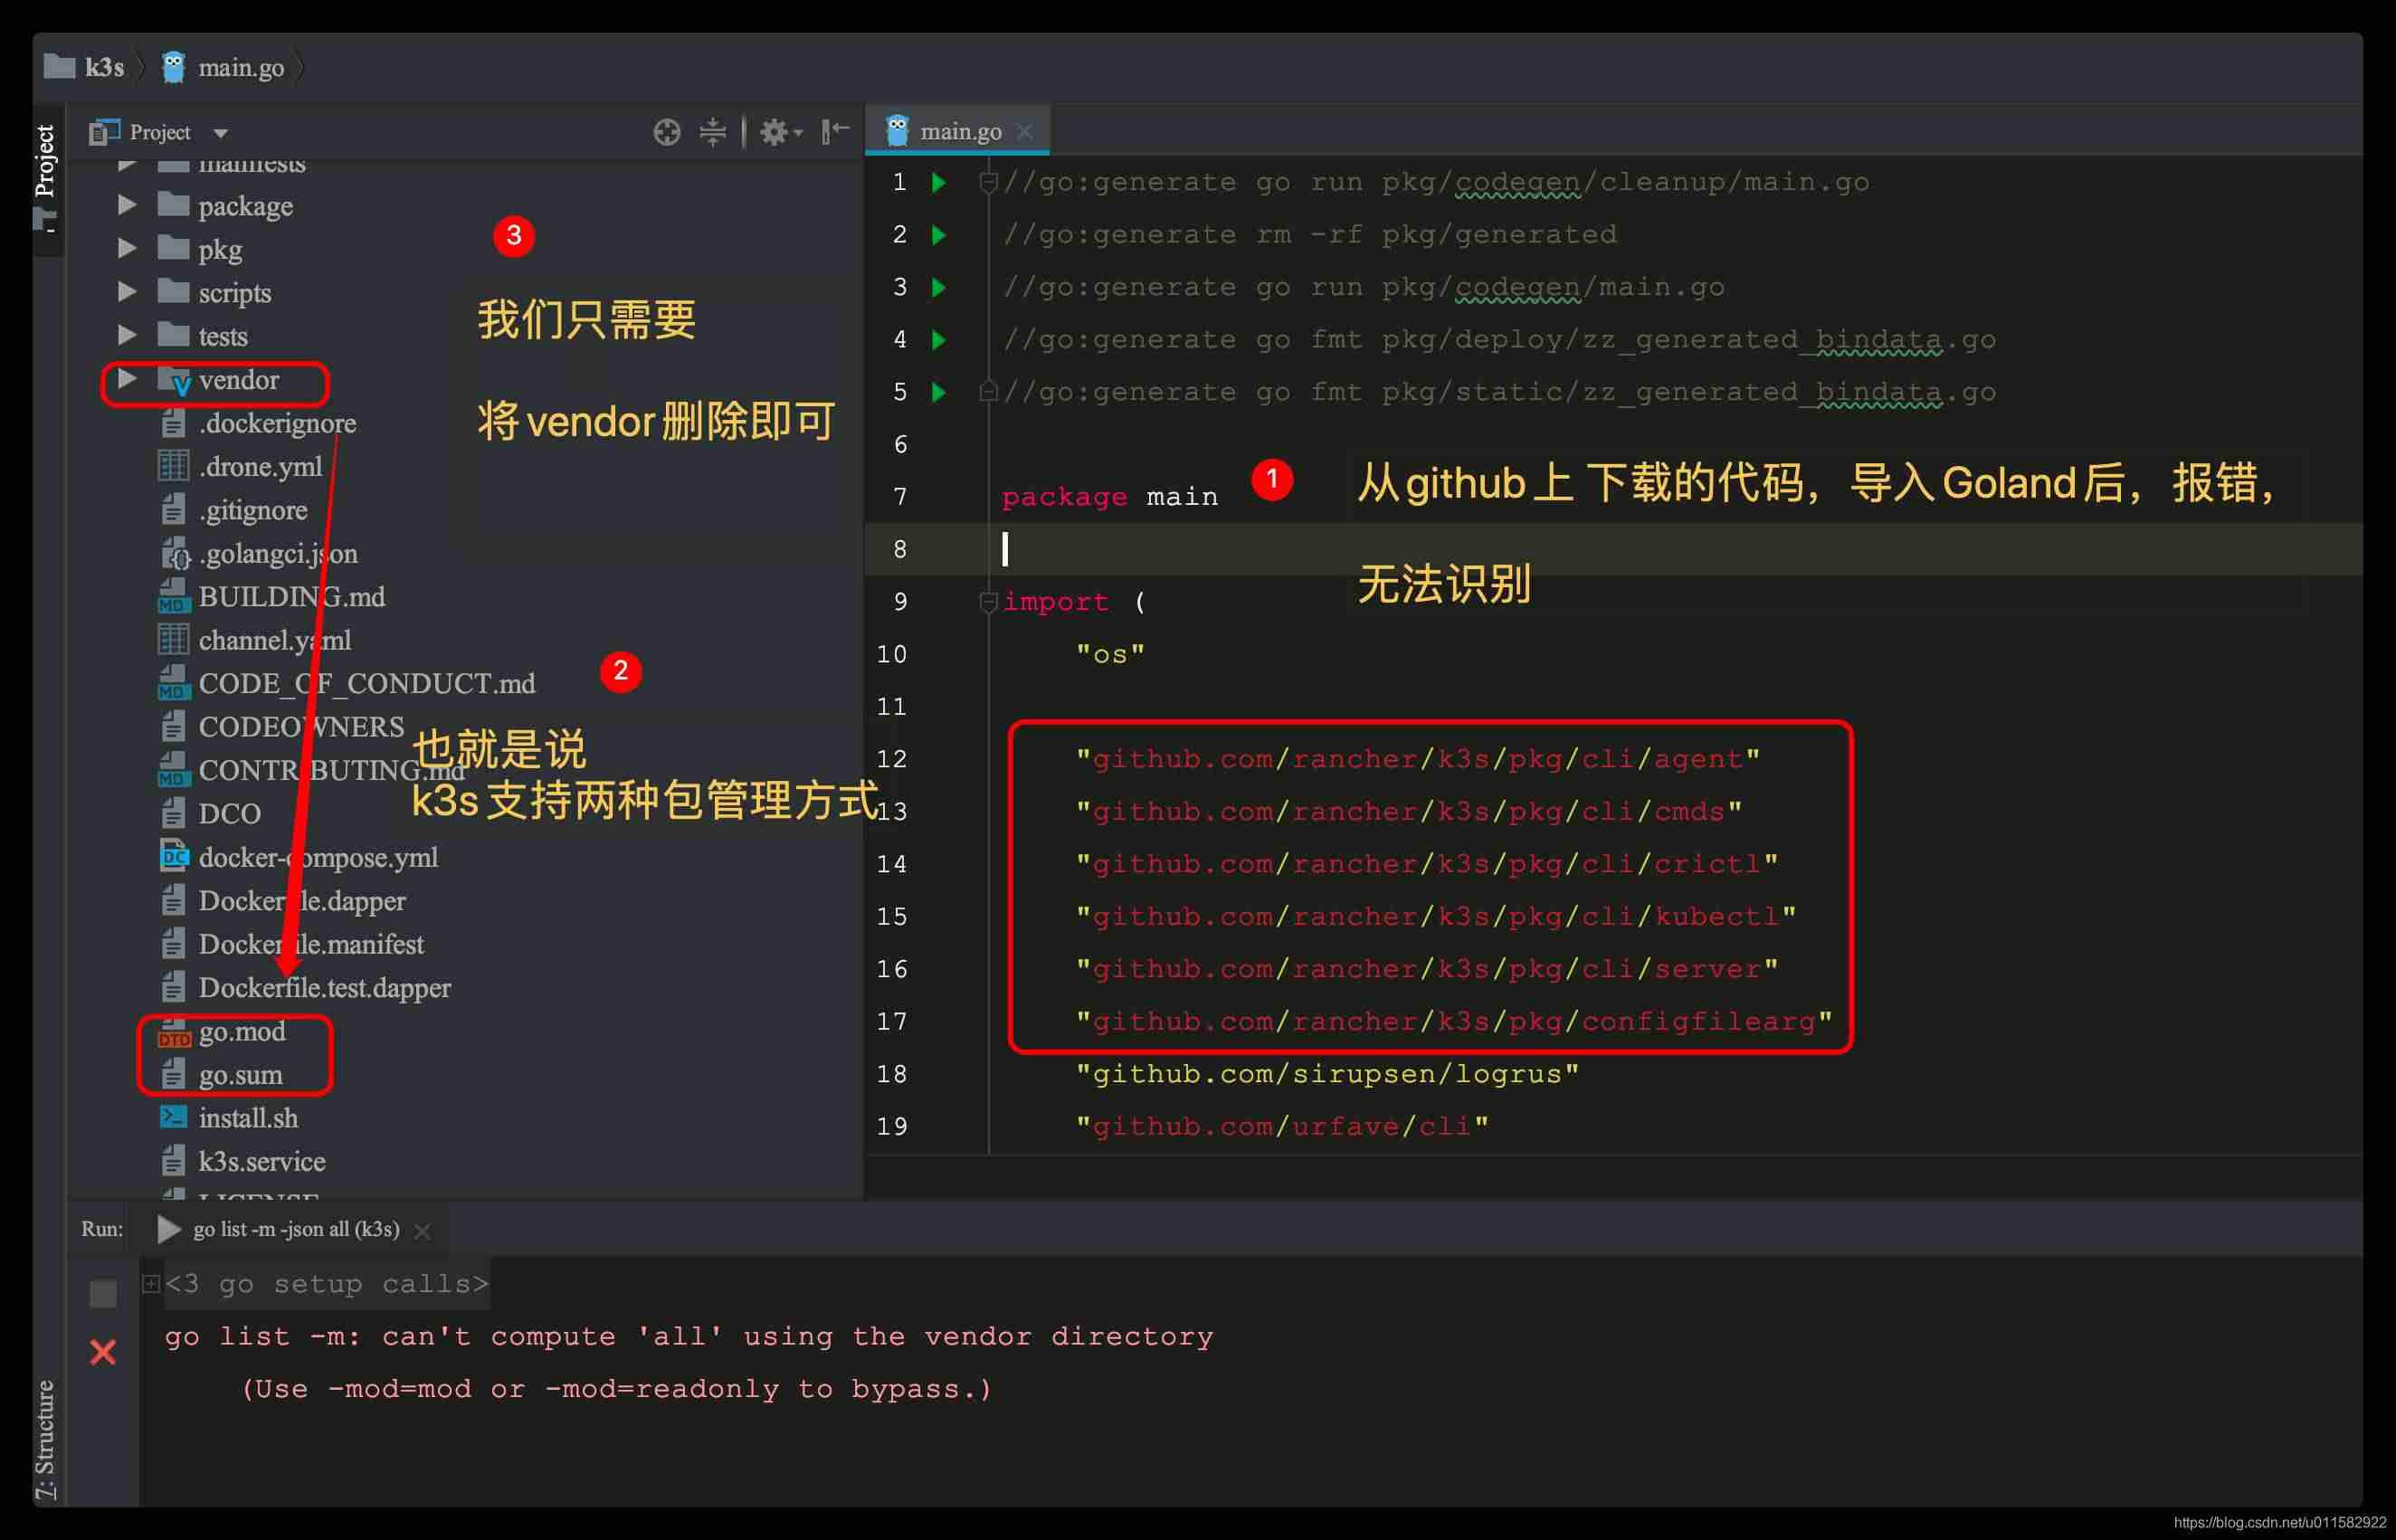Image resolution: width=2396 pixels, height=1540 pixels.
Task: Select the .golangci.json file
Action: [x=277, y=554]
